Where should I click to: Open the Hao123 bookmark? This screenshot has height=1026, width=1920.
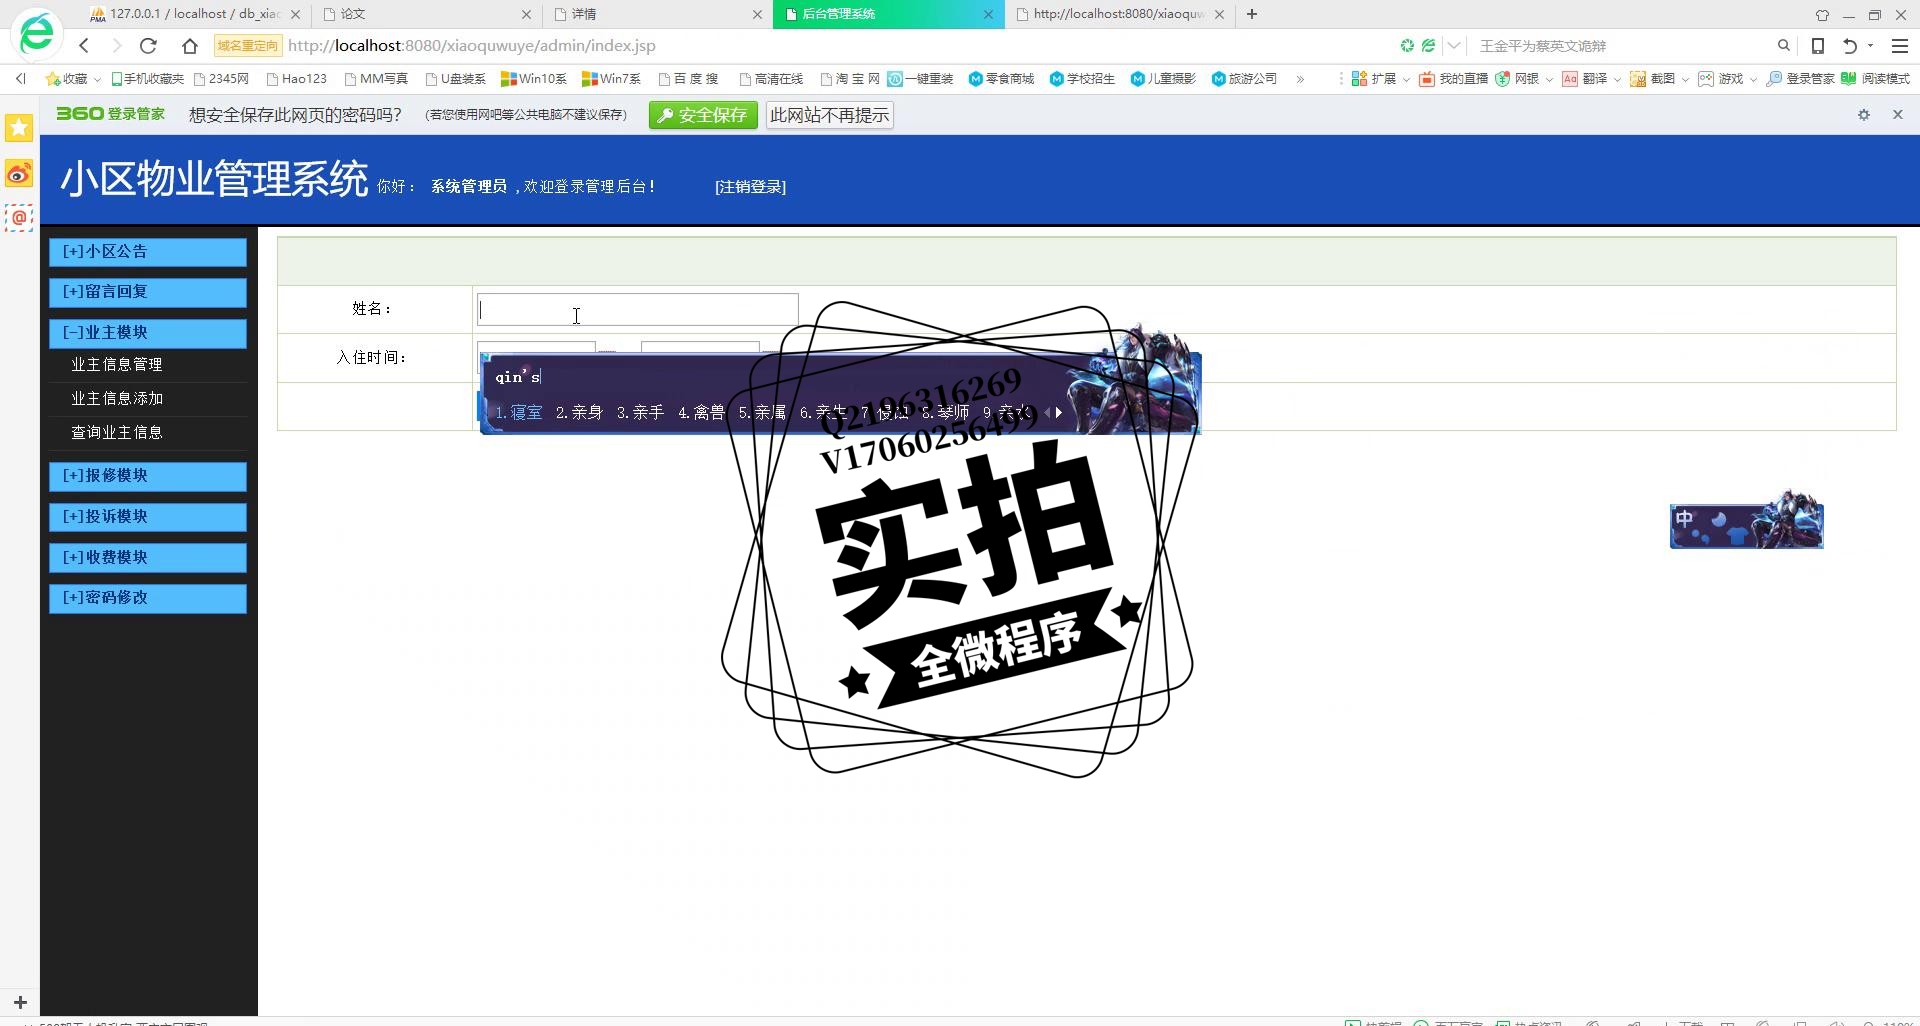(x=296, y=79)
